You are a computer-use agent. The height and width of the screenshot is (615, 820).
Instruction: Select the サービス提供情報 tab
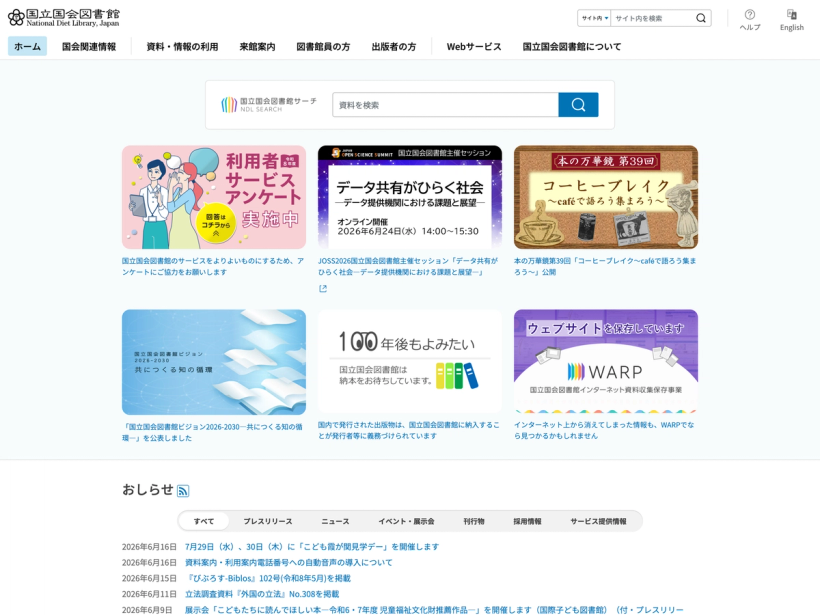[x=598, y=521]
